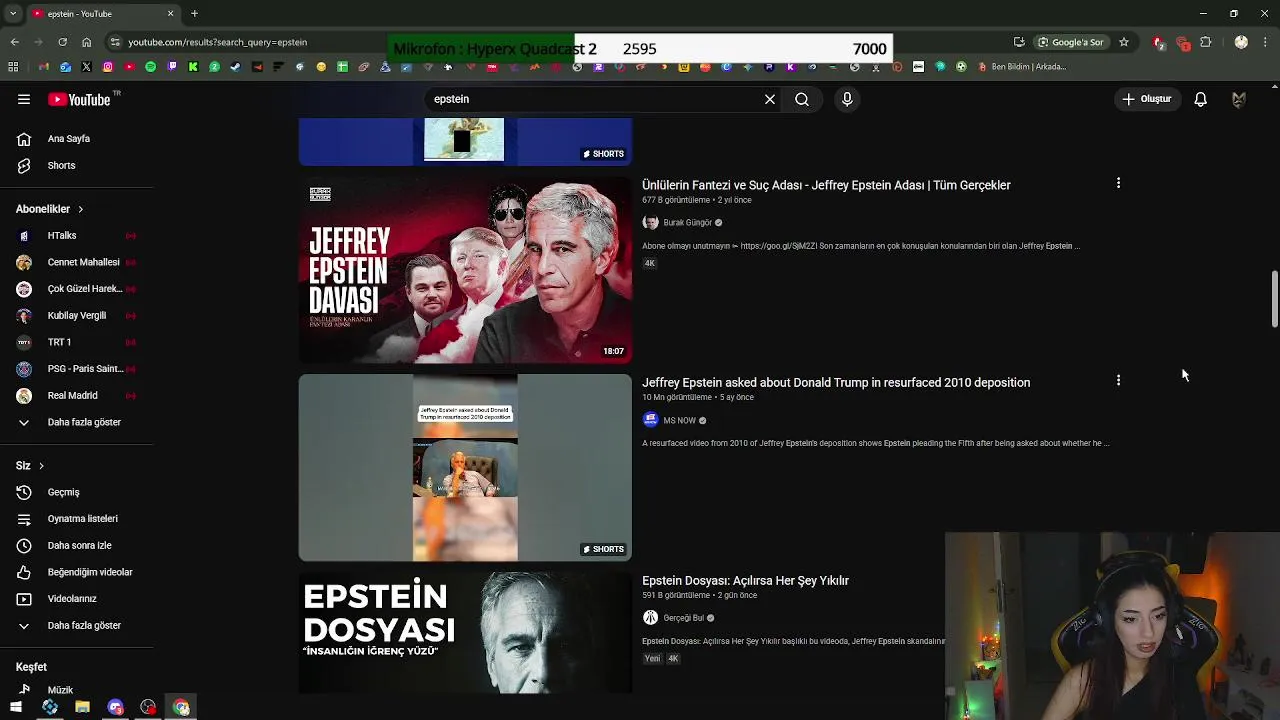This screenshot has height=720, width=1280.
Task: Click the Oluştur create button
Action: point(1146,99)
